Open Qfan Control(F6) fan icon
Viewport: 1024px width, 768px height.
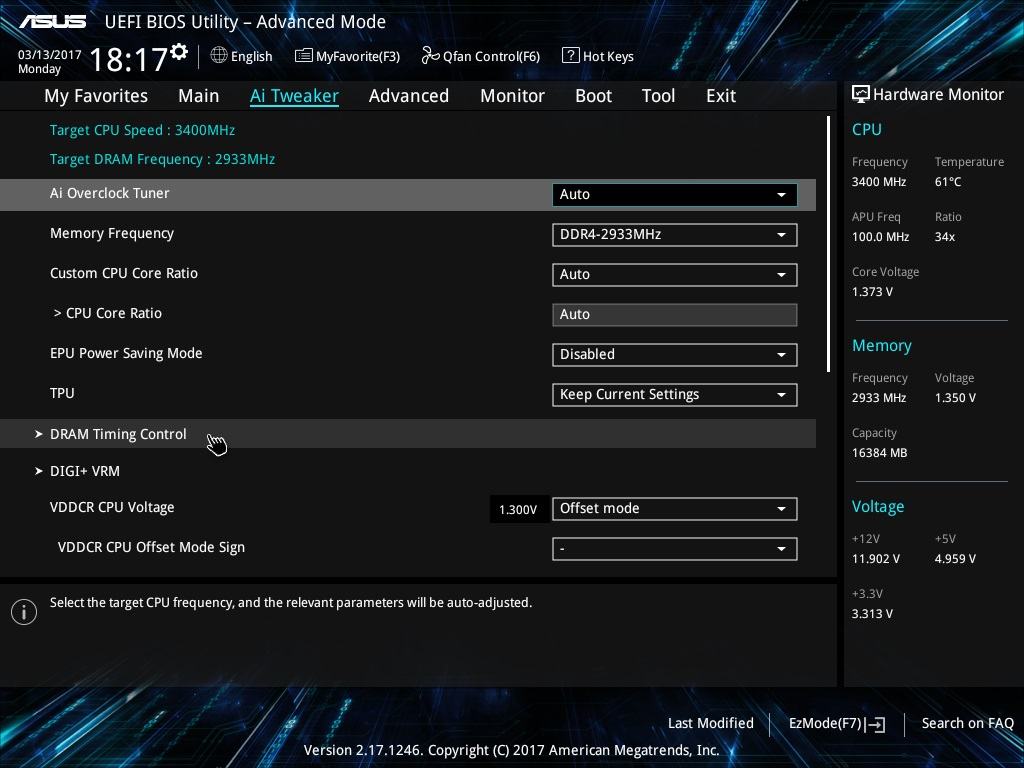(430, 56)
